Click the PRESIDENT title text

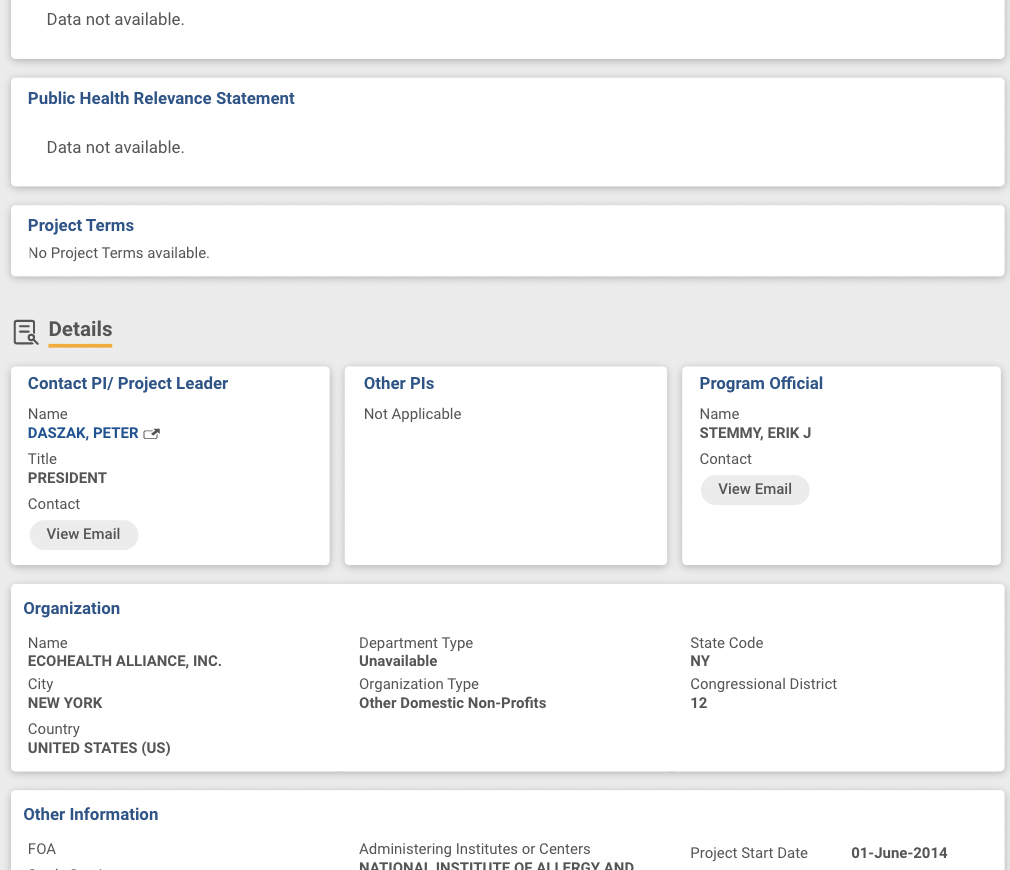tap(67, 478)
